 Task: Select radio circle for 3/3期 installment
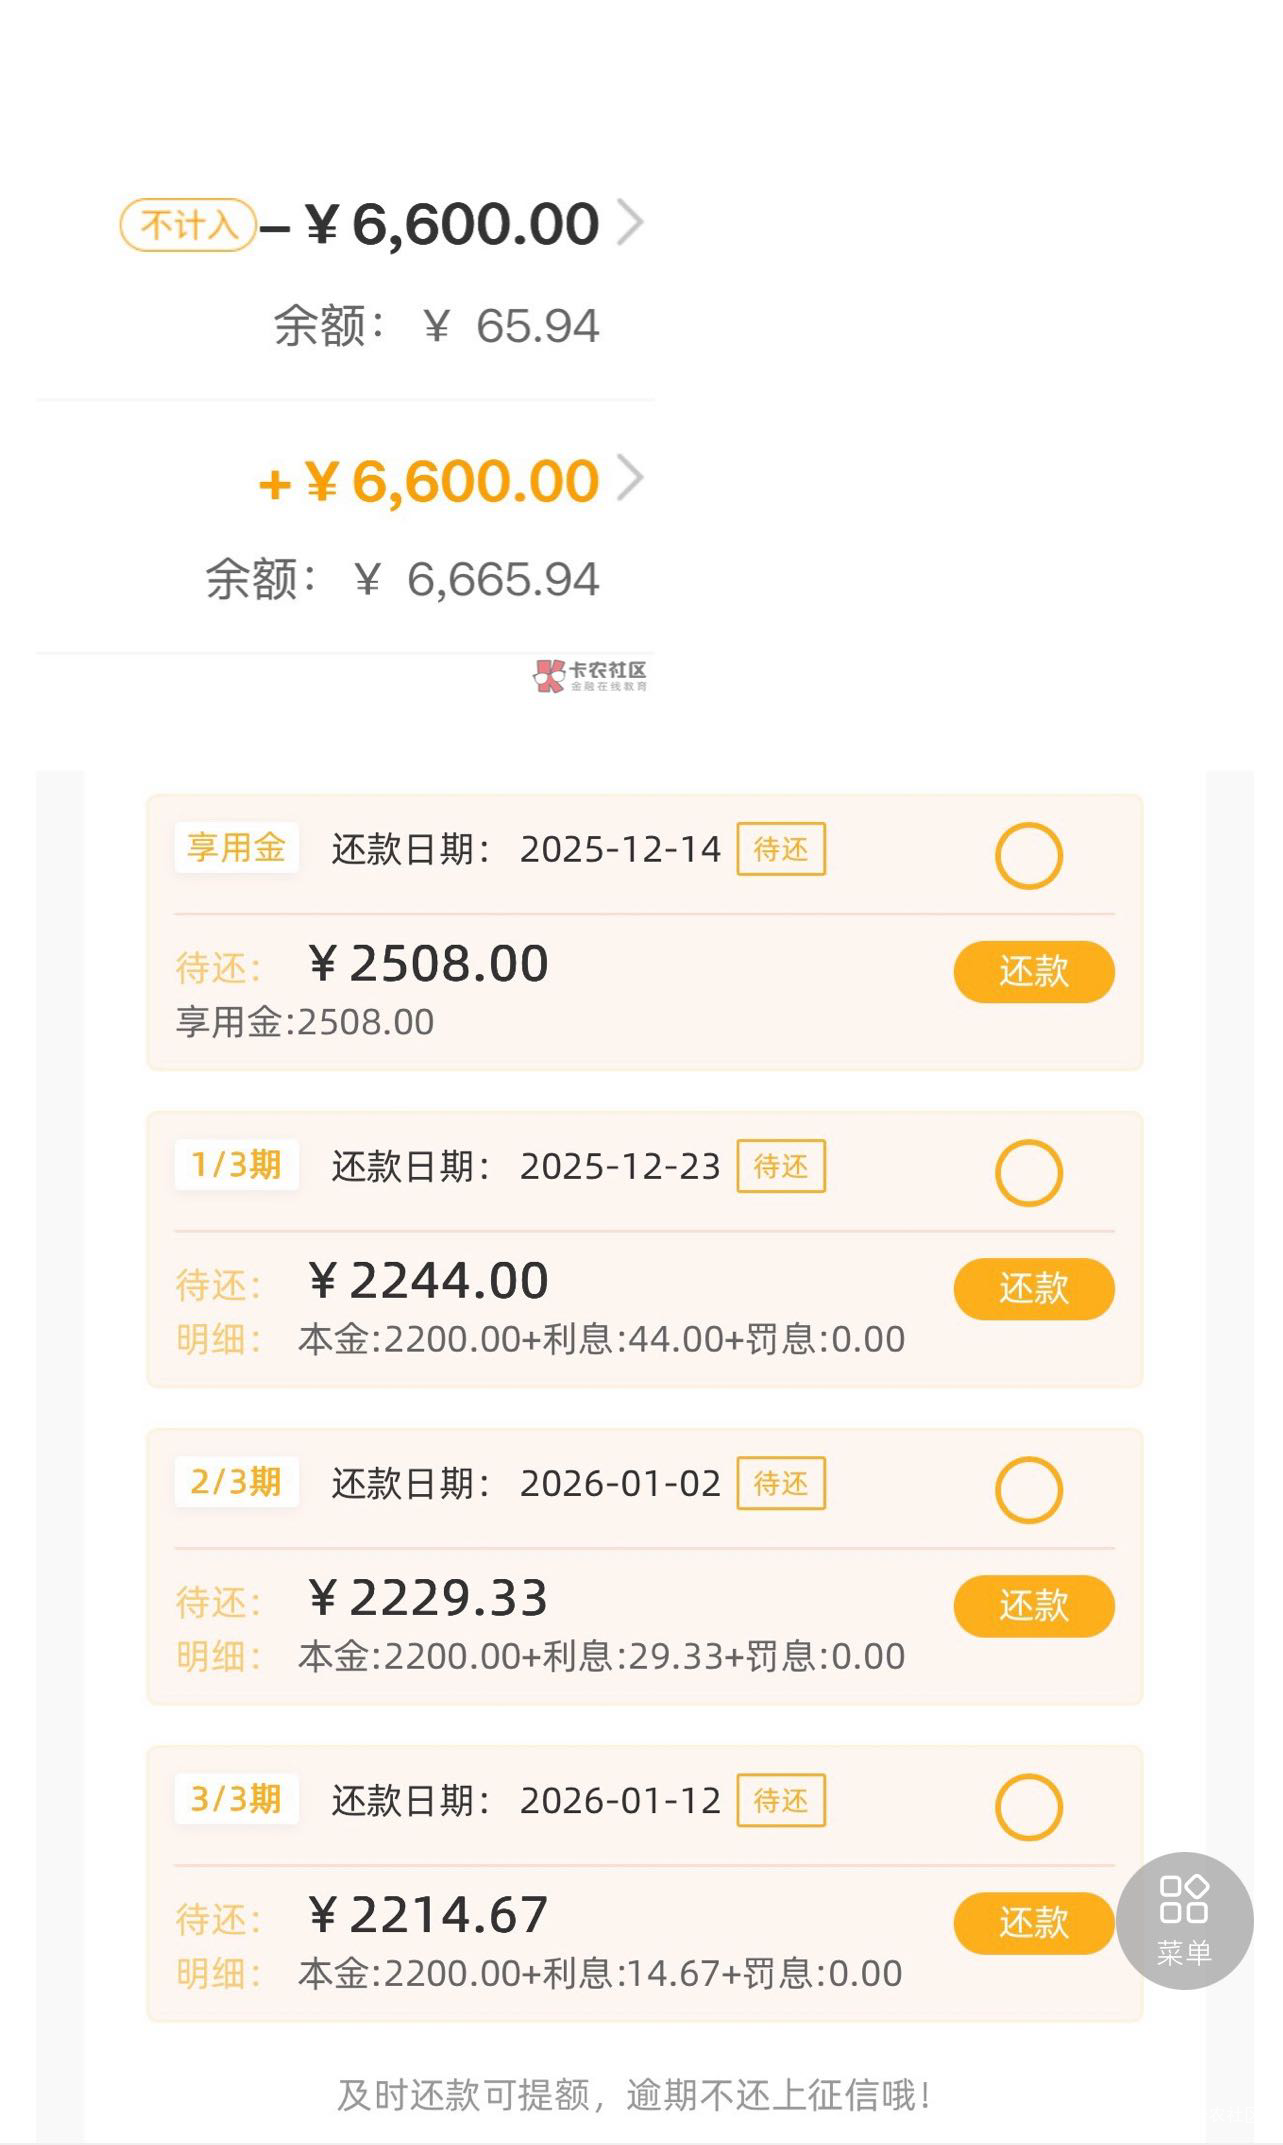pyautogui.click(x=1028, y=1807)
